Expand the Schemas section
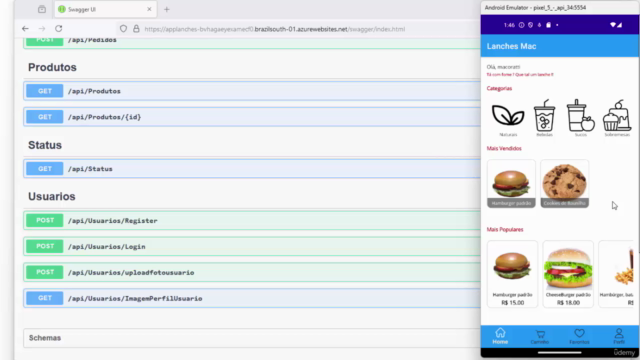Viewport: 640px width, 360px height. tap(252, 338)
